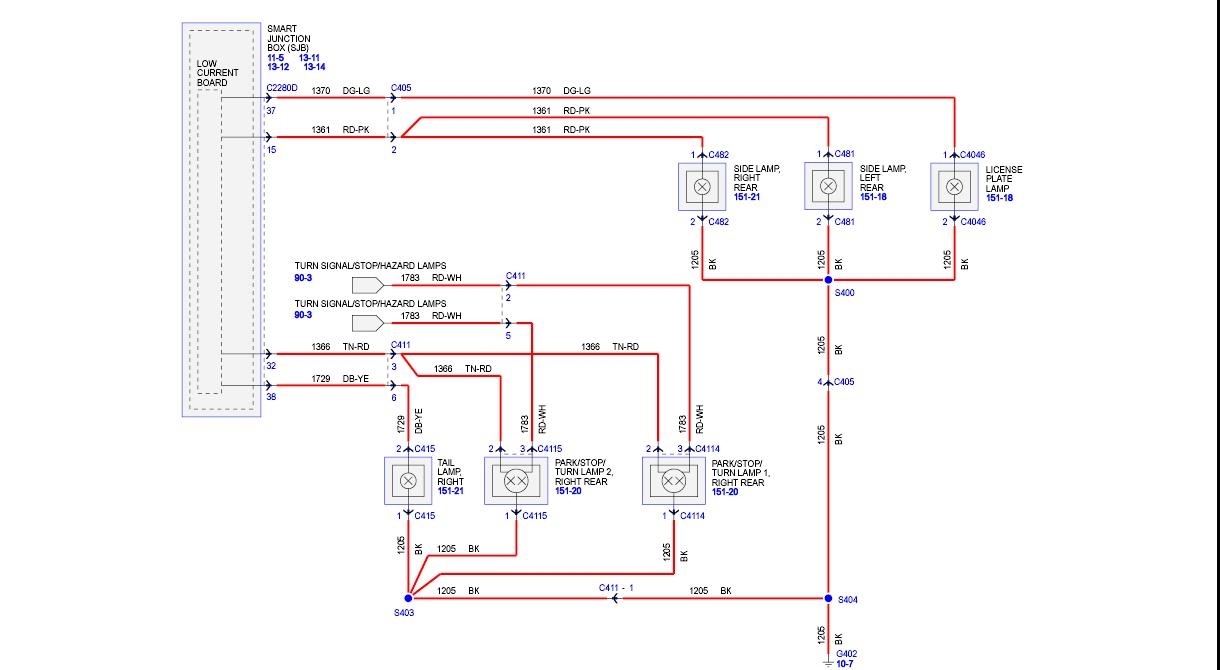1220x670 pixels.
Task: Select the Side Lamp Right Rear bulb symbol
Action: pyautogui.click(x=701, y=186)
